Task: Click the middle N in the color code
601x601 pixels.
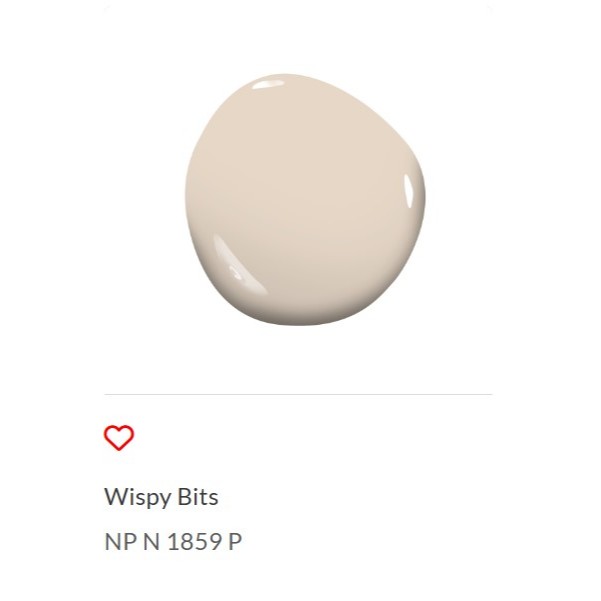Action: pos(151,542)
